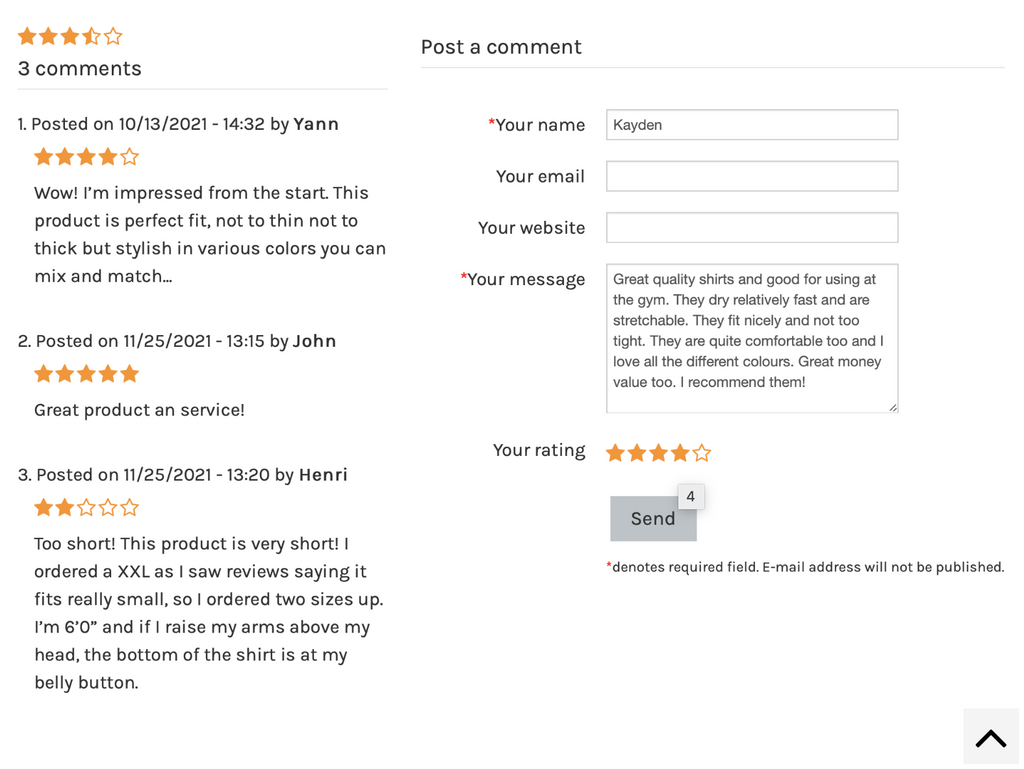The image size is (1024, 769).
Task: Click the tooltip showing the number 4
Action: point(690,496)
